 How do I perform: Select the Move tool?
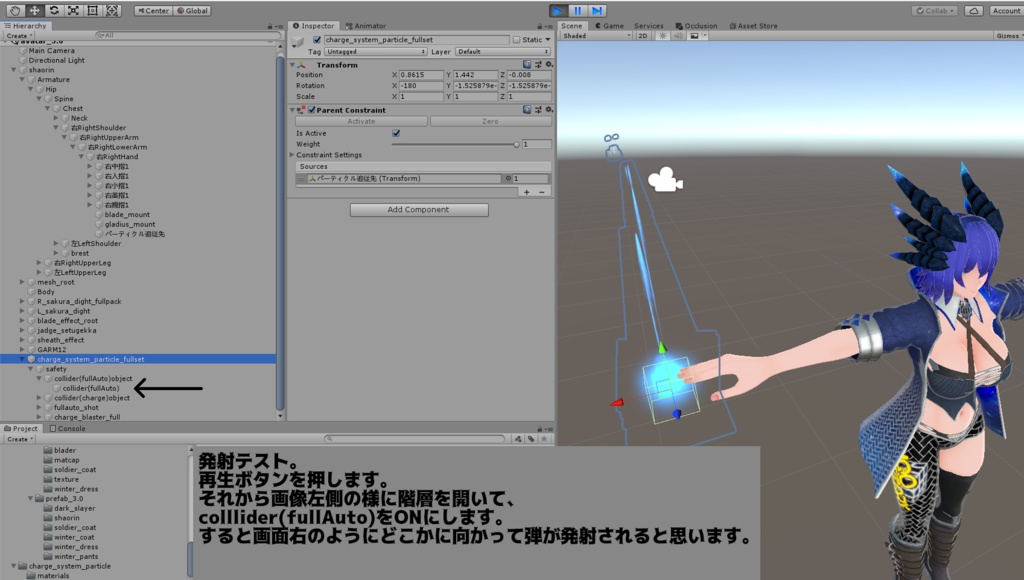tap(34, 9)
